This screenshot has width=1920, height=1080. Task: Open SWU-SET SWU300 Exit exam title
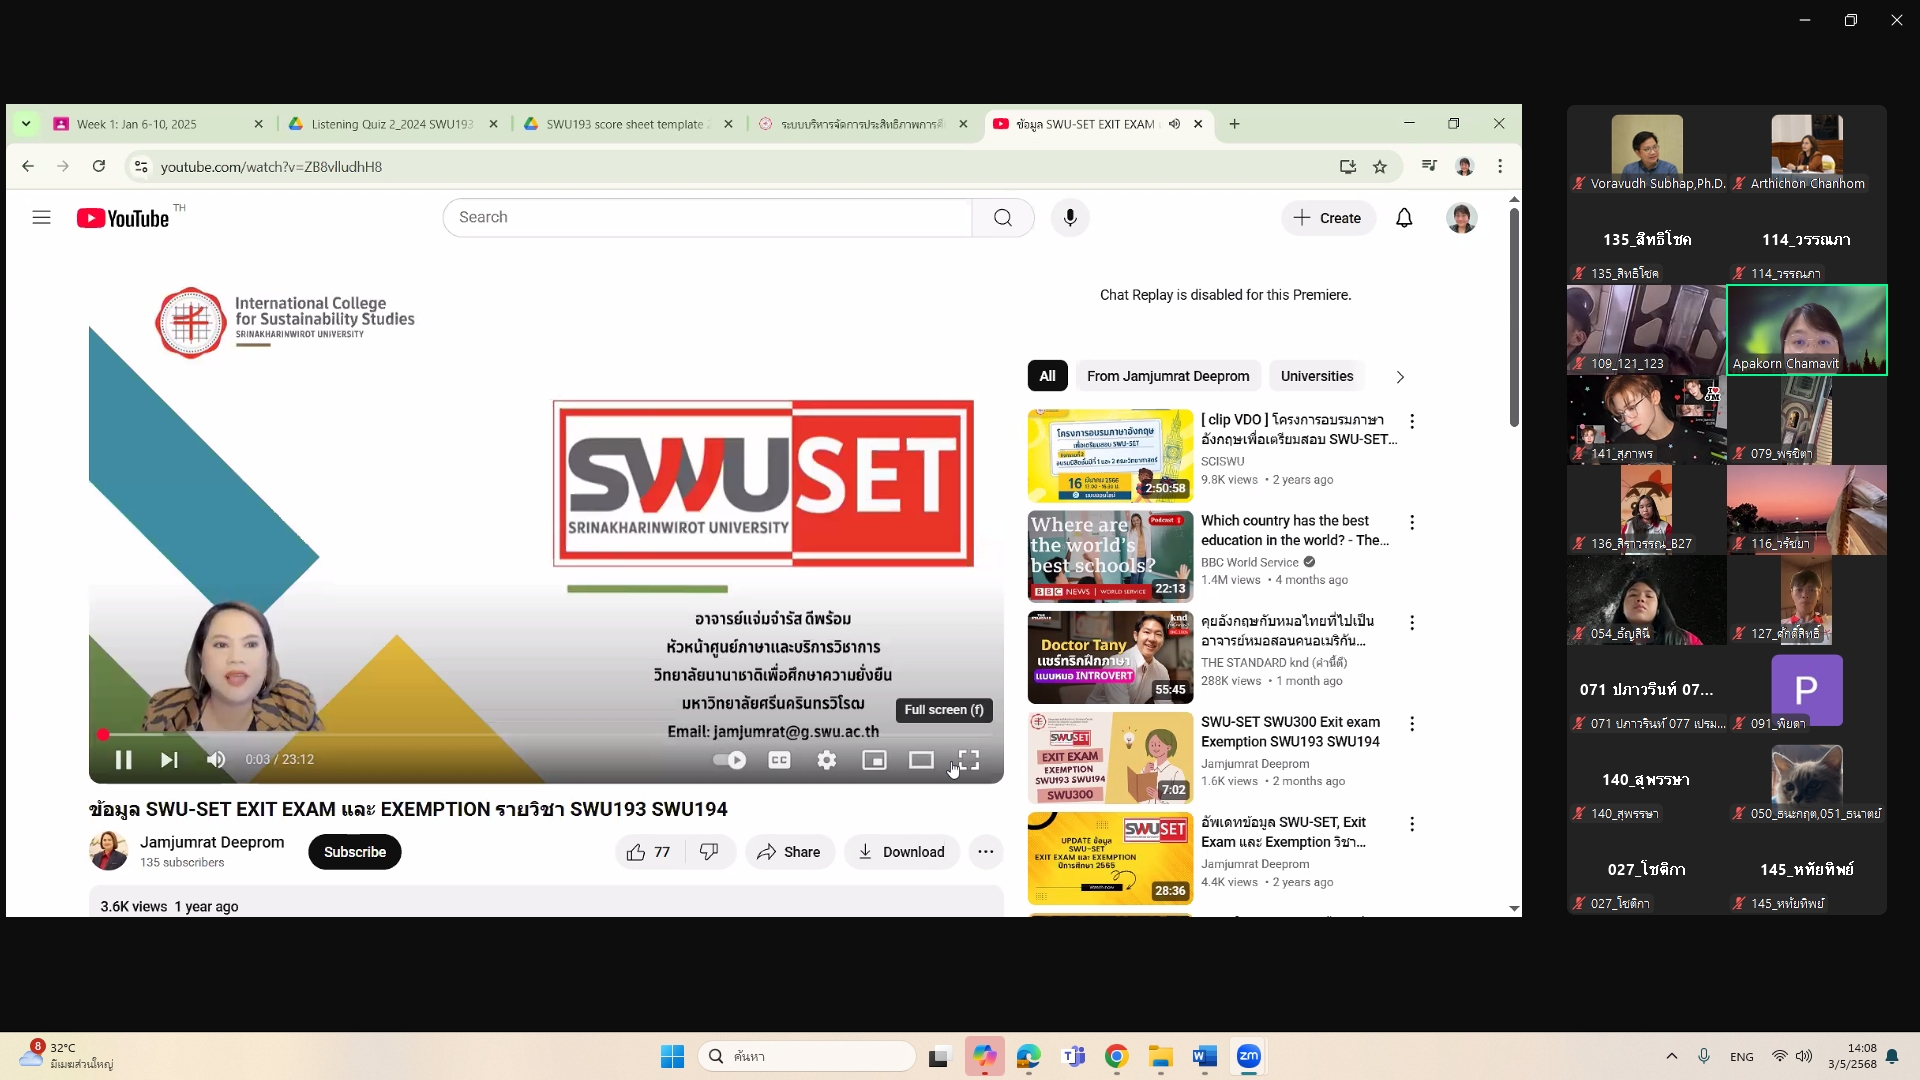(1290, 732)
